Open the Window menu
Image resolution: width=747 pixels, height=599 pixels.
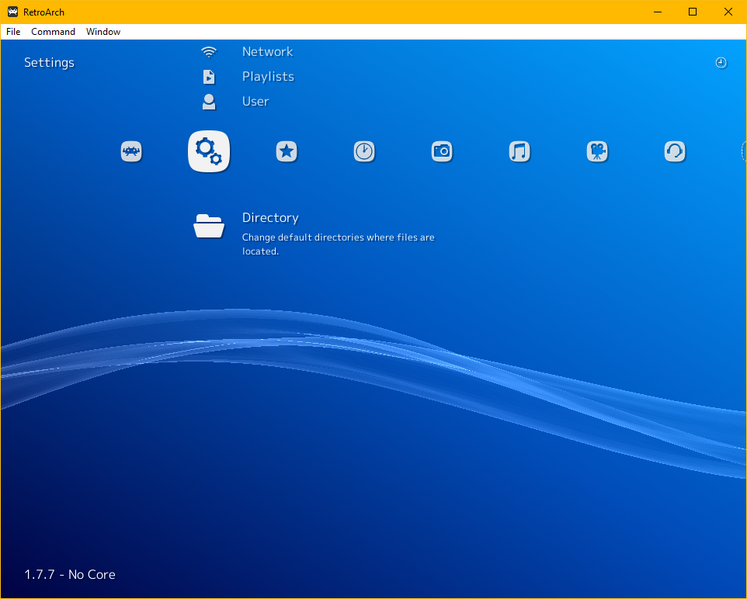pyautogui.click(x=103, y=32)
